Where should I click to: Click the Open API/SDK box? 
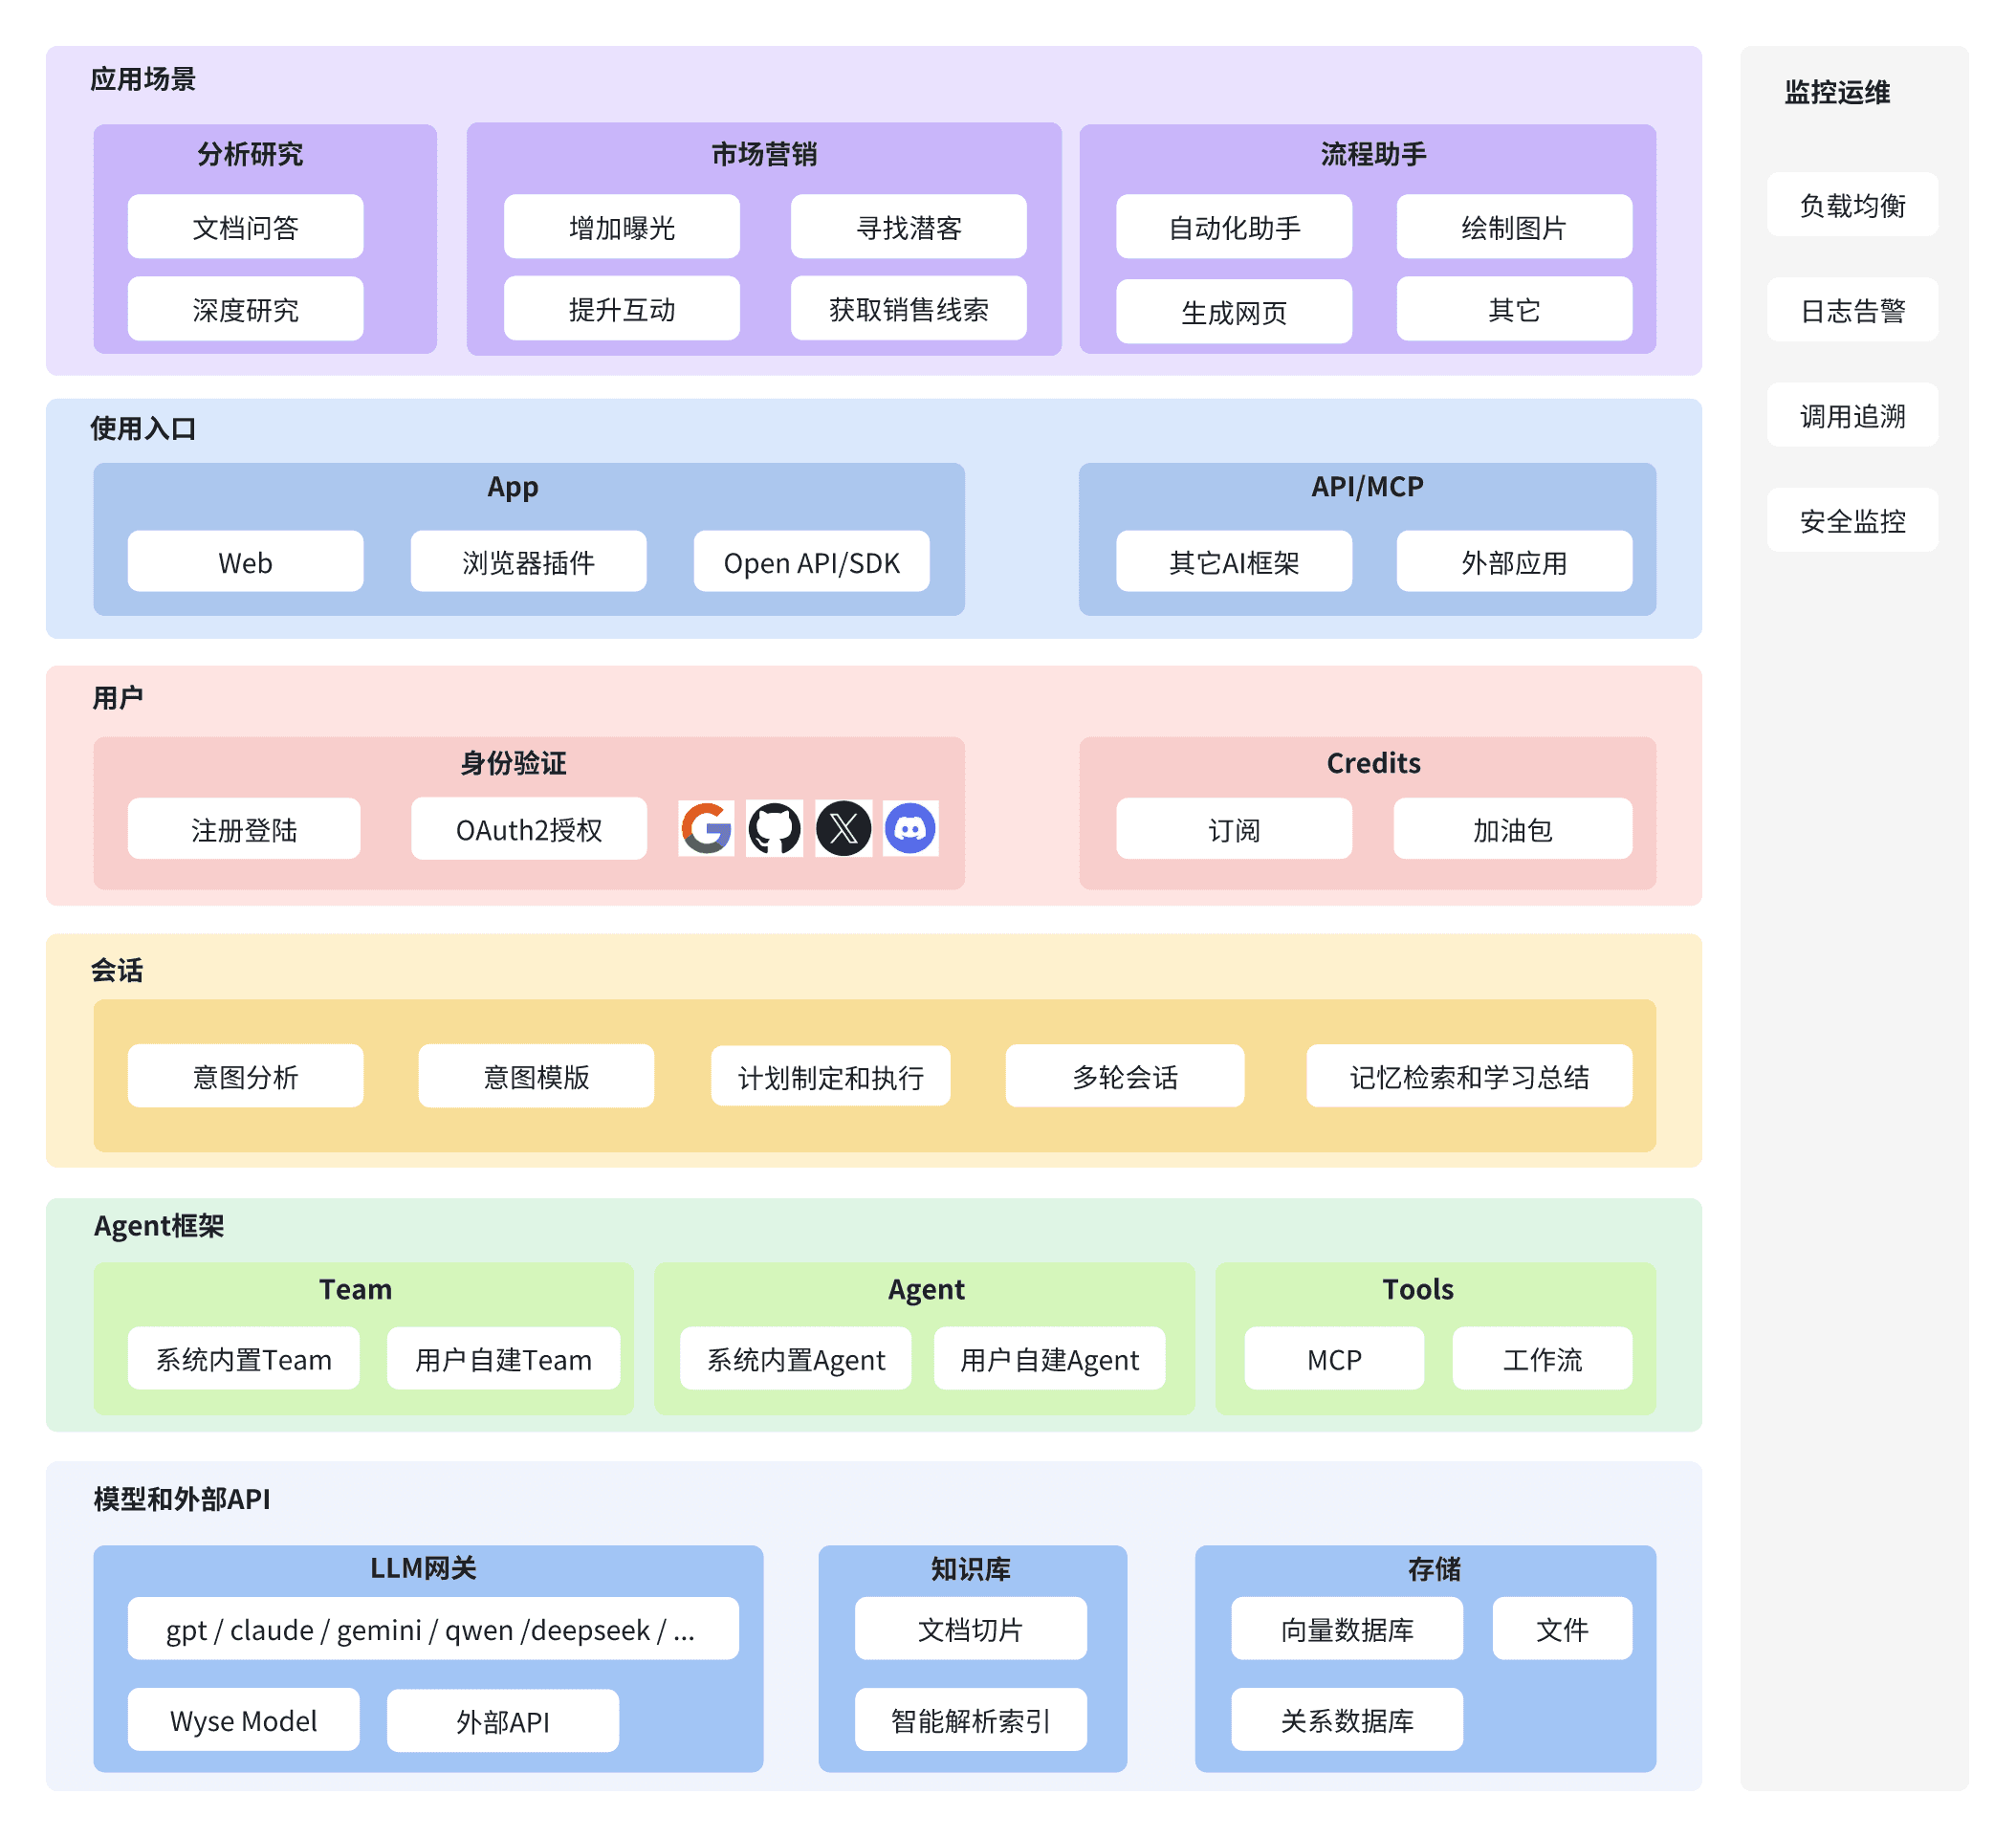pyautogui.click(x=811, y=563)
